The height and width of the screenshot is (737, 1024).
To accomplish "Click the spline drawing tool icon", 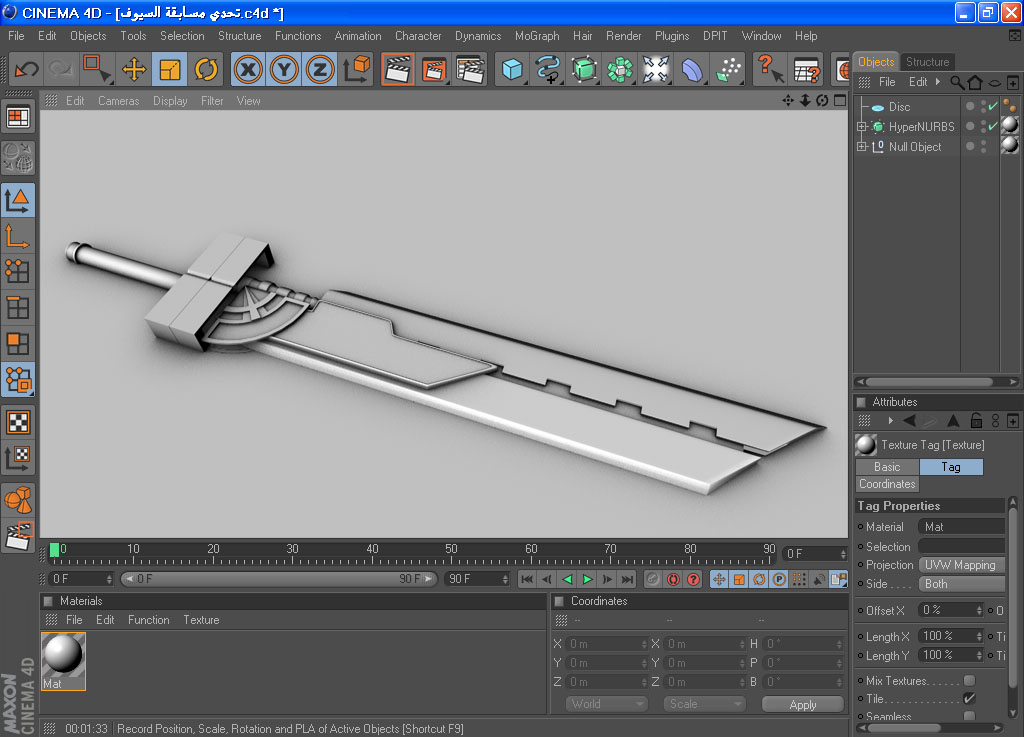I will tap(548, 69).
